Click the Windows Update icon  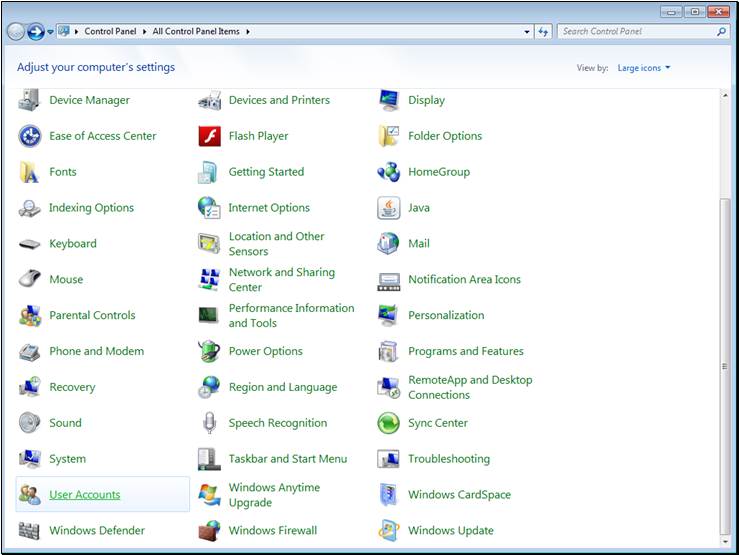coord(389,531)
